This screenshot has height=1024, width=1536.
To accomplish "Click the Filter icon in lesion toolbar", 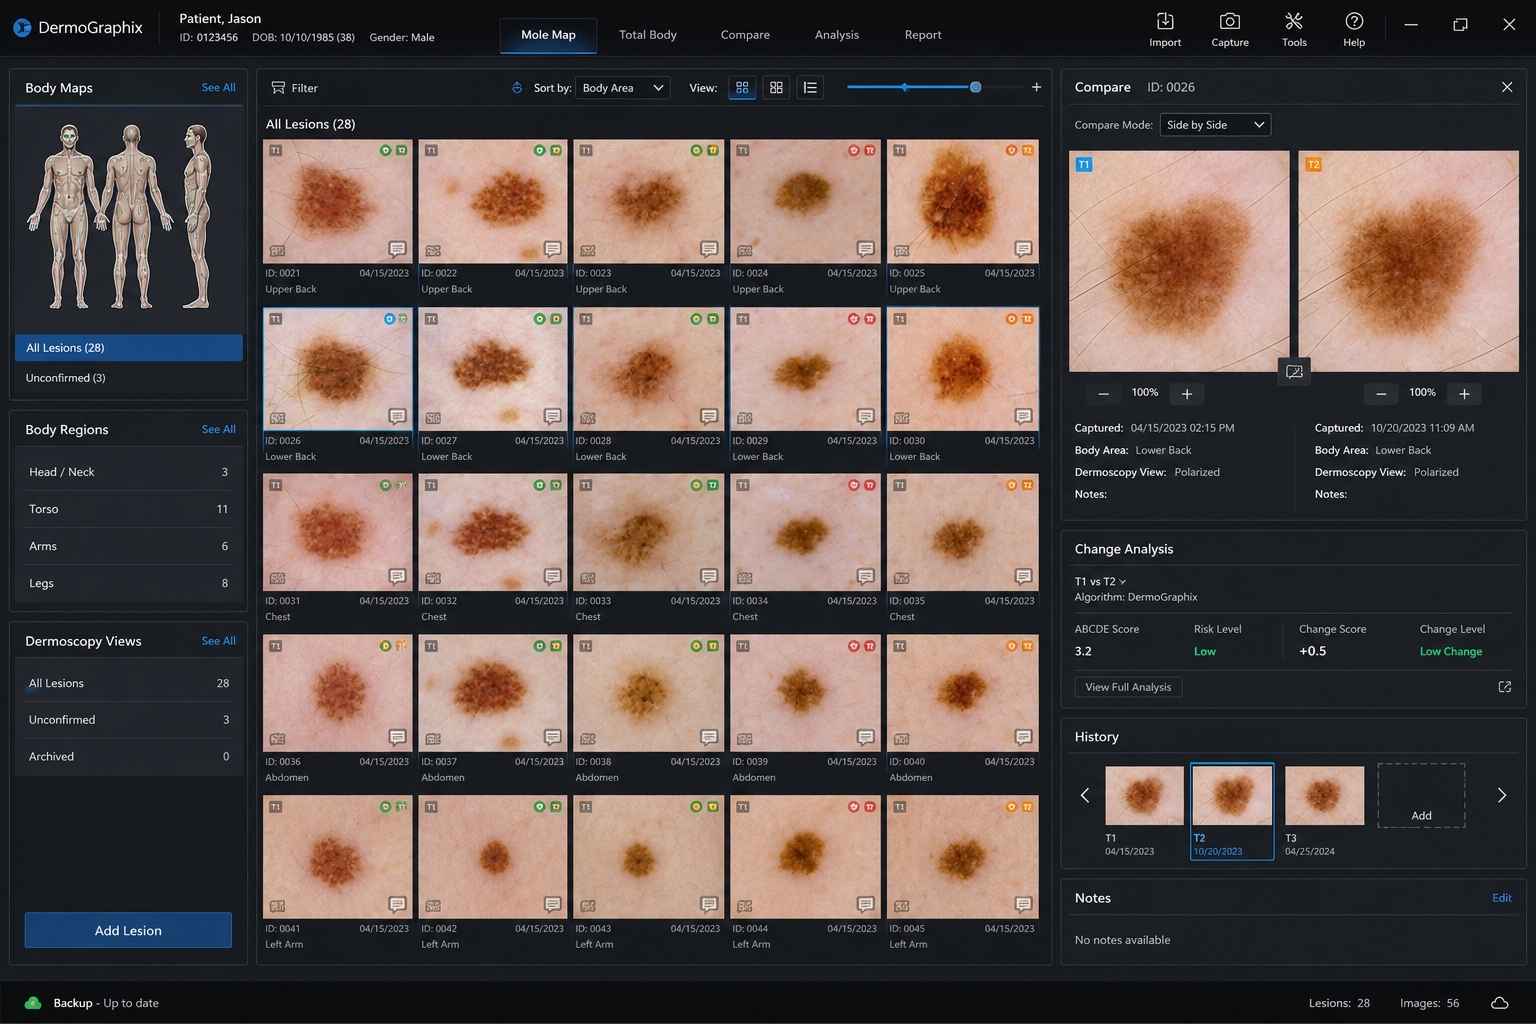I will coord(278,88).
